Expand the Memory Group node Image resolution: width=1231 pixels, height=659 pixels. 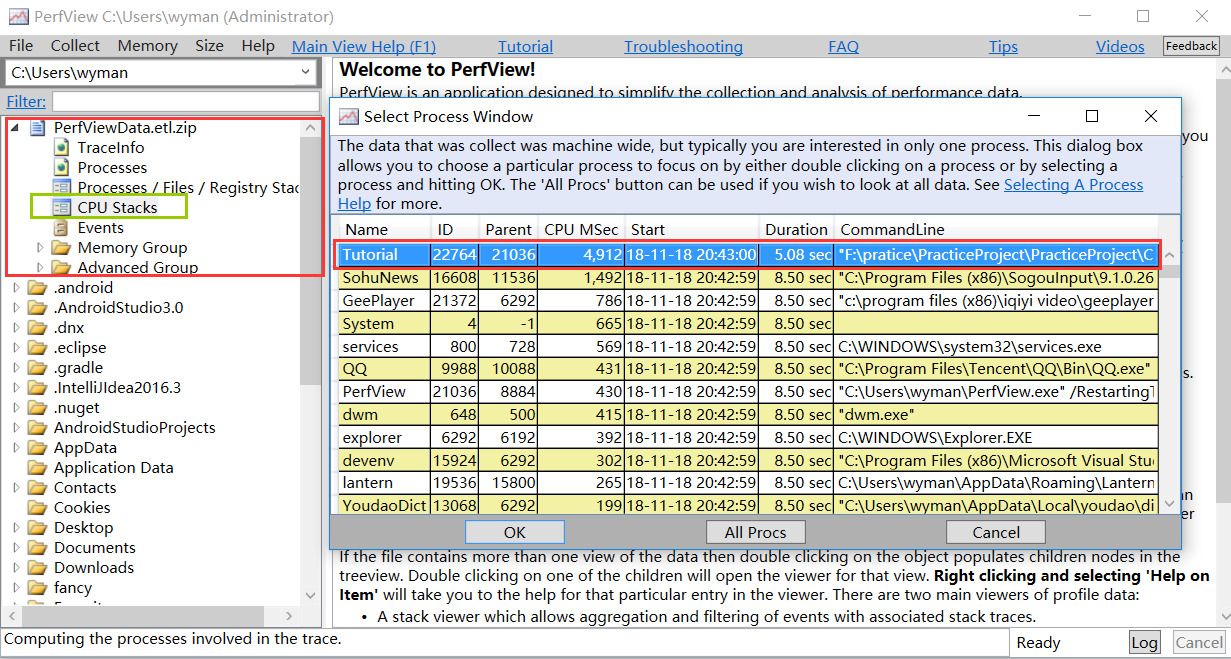40,248
